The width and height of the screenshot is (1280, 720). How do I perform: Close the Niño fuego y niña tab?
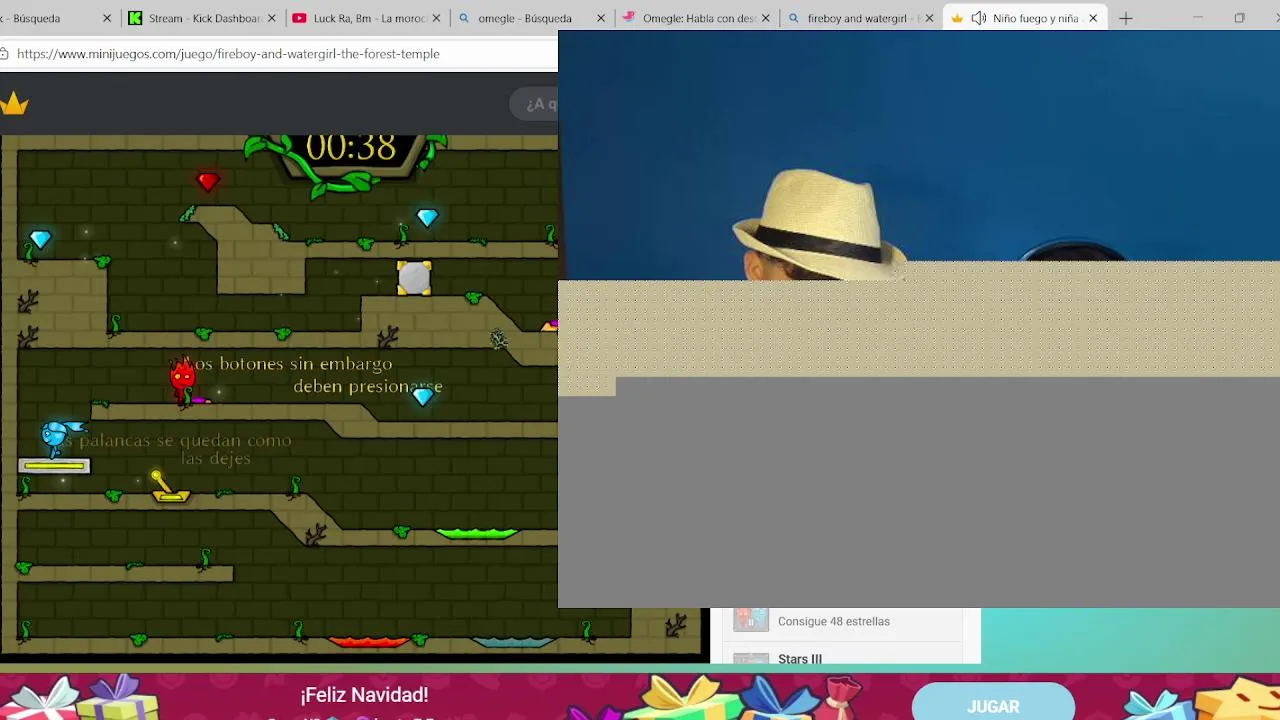pyautogui.click(x=1093, y=18)
